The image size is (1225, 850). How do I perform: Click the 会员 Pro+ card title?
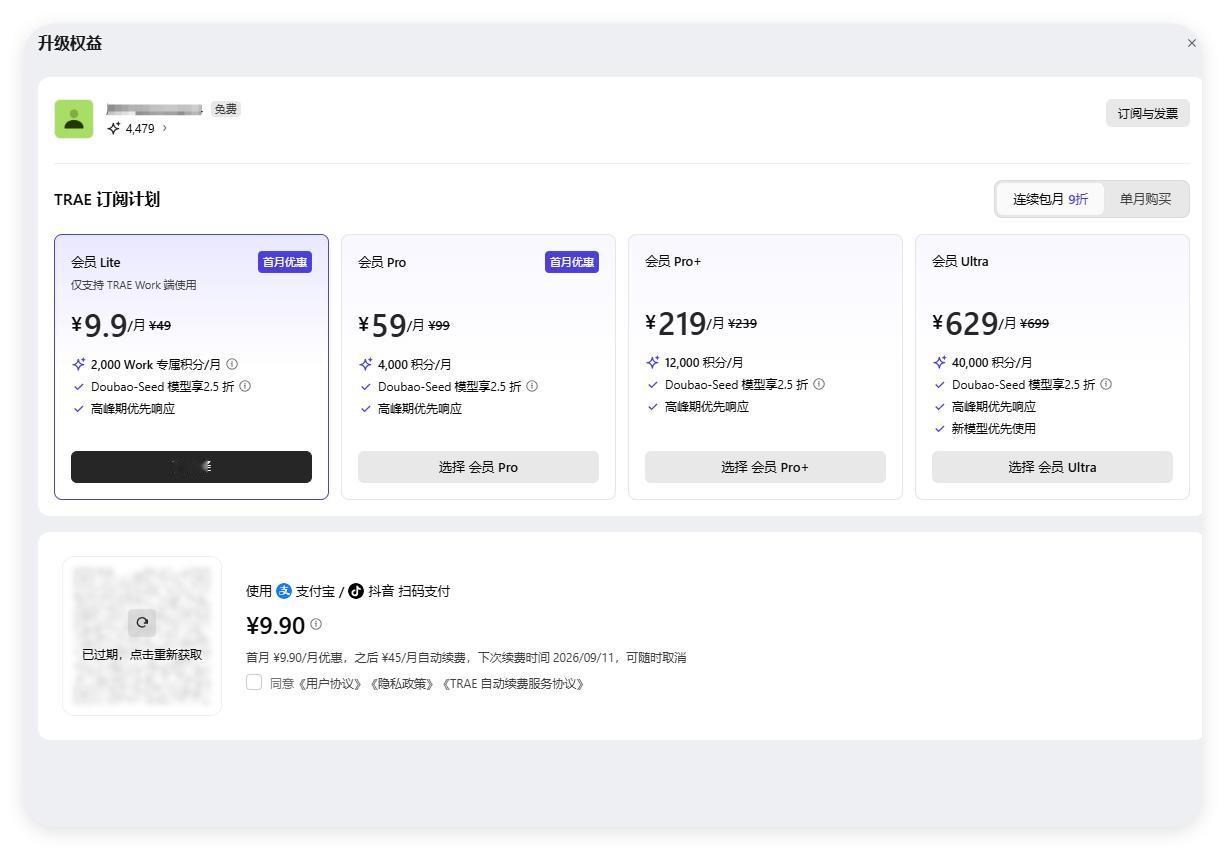point(673,261)
